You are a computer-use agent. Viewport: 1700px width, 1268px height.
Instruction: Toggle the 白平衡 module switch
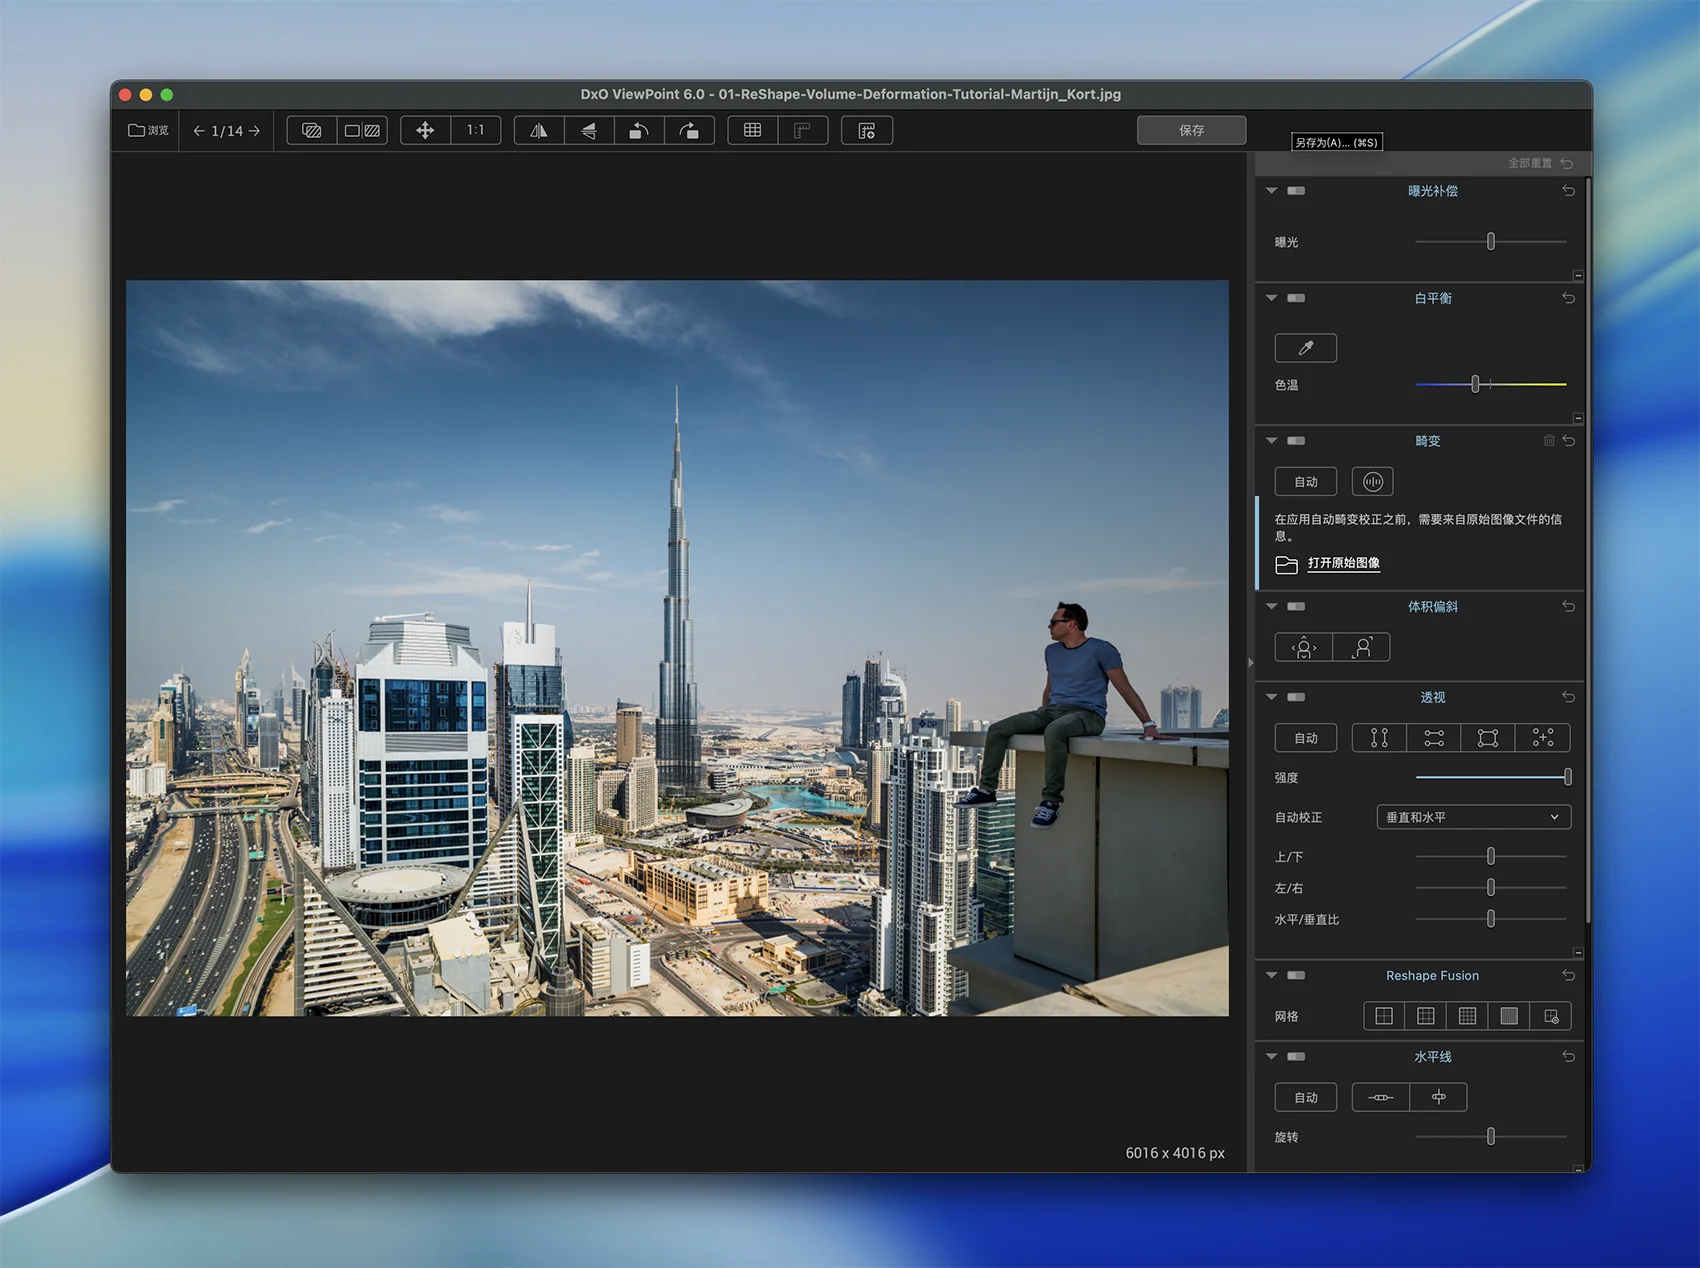click(1296, 298)
